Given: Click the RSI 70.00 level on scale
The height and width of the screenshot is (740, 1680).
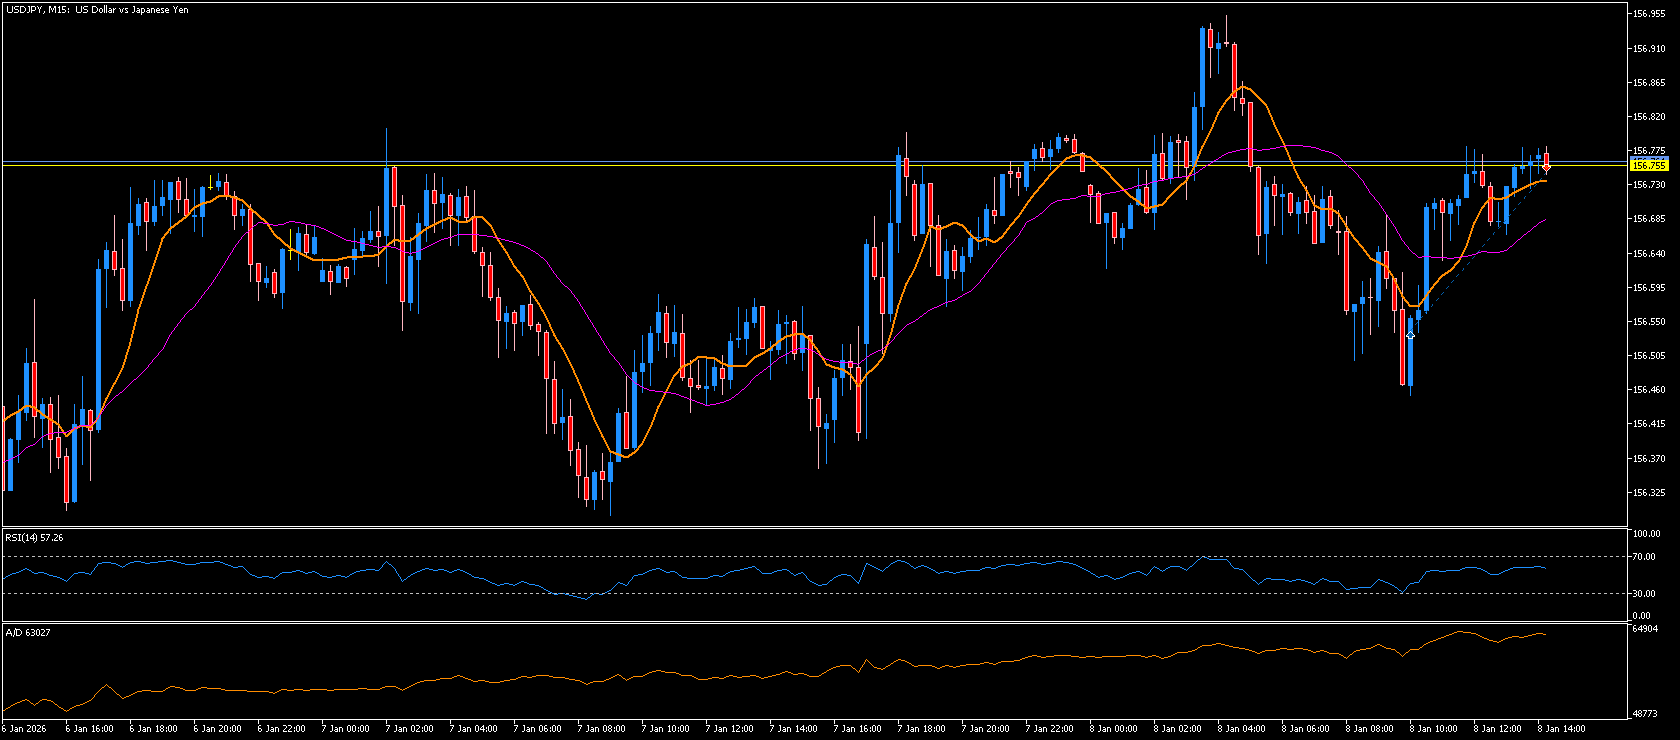Looking at the screenshot, I should [1643, 556].
